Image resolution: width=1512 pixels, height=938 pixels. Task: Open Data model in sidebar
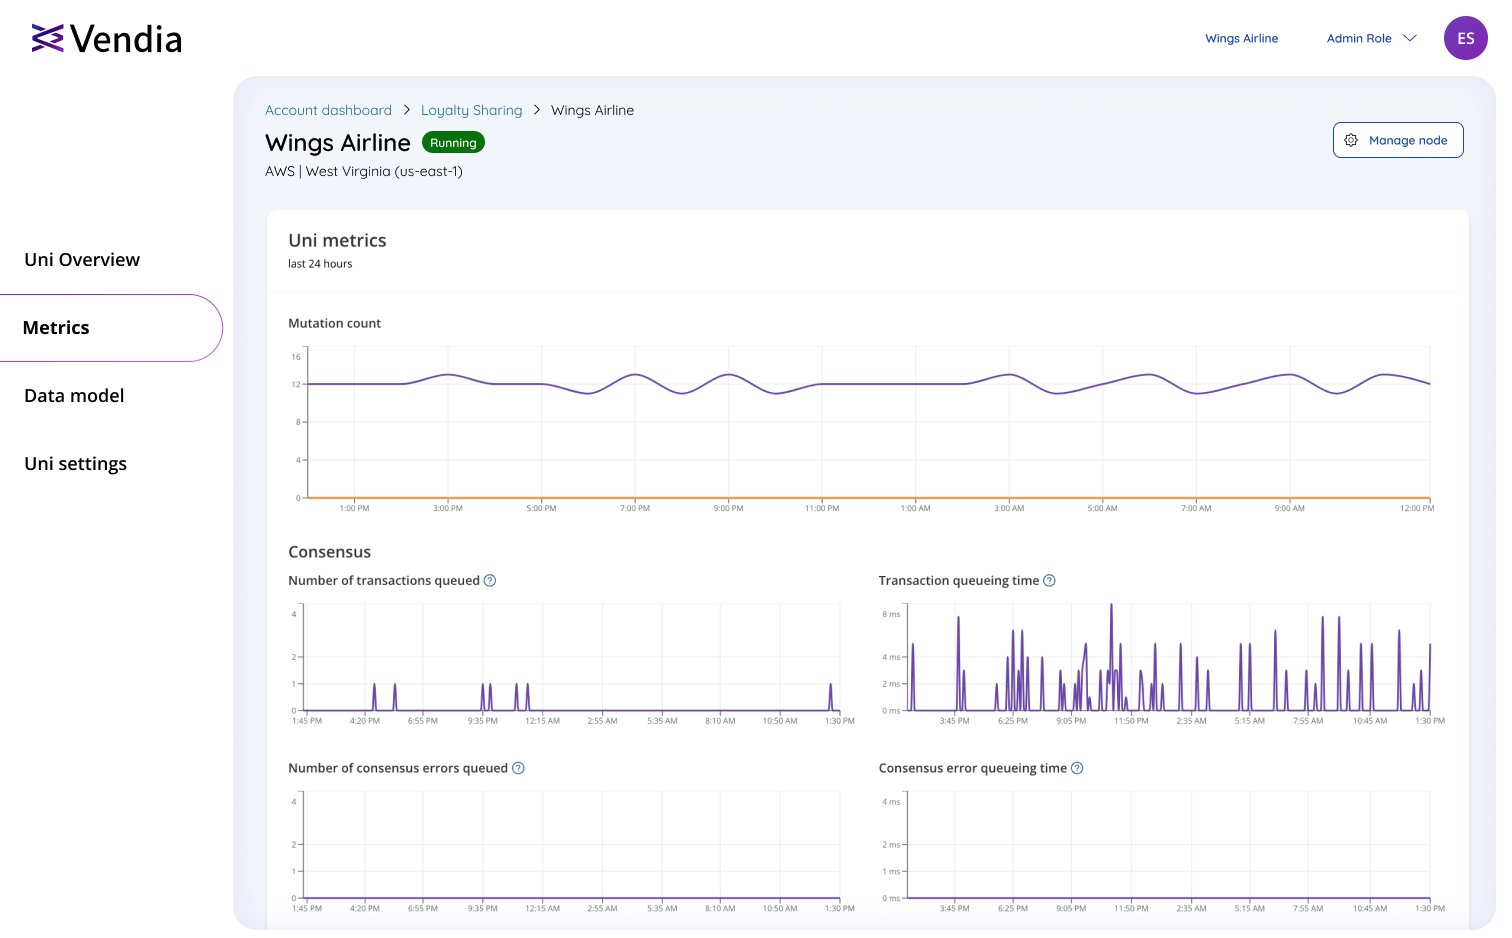point(74,396)
